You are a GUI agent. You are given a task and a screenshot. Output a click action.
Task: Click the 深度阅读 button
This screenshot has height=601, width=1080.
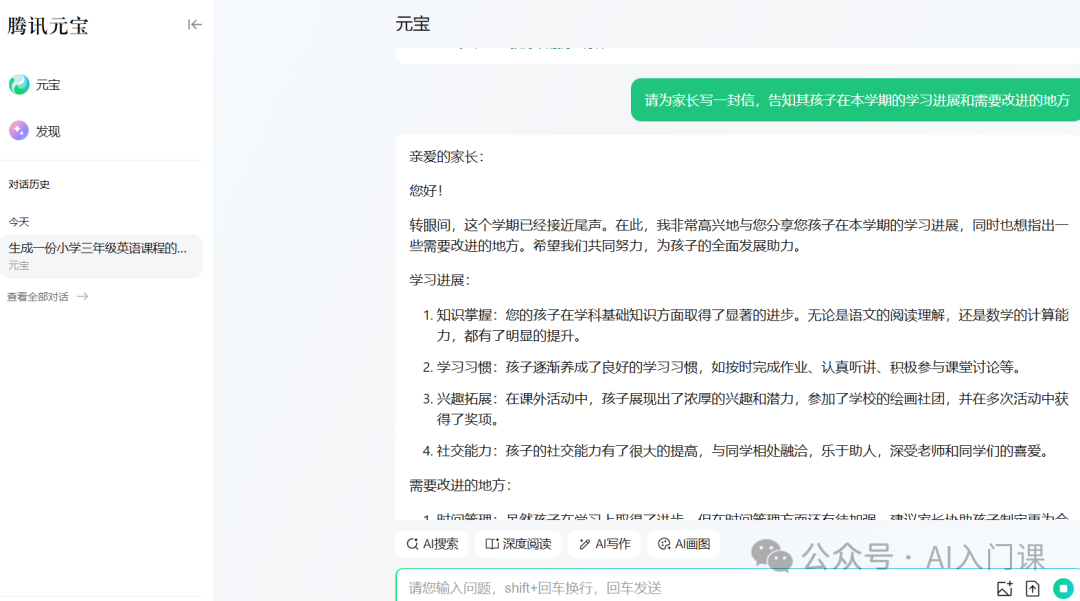518,544
